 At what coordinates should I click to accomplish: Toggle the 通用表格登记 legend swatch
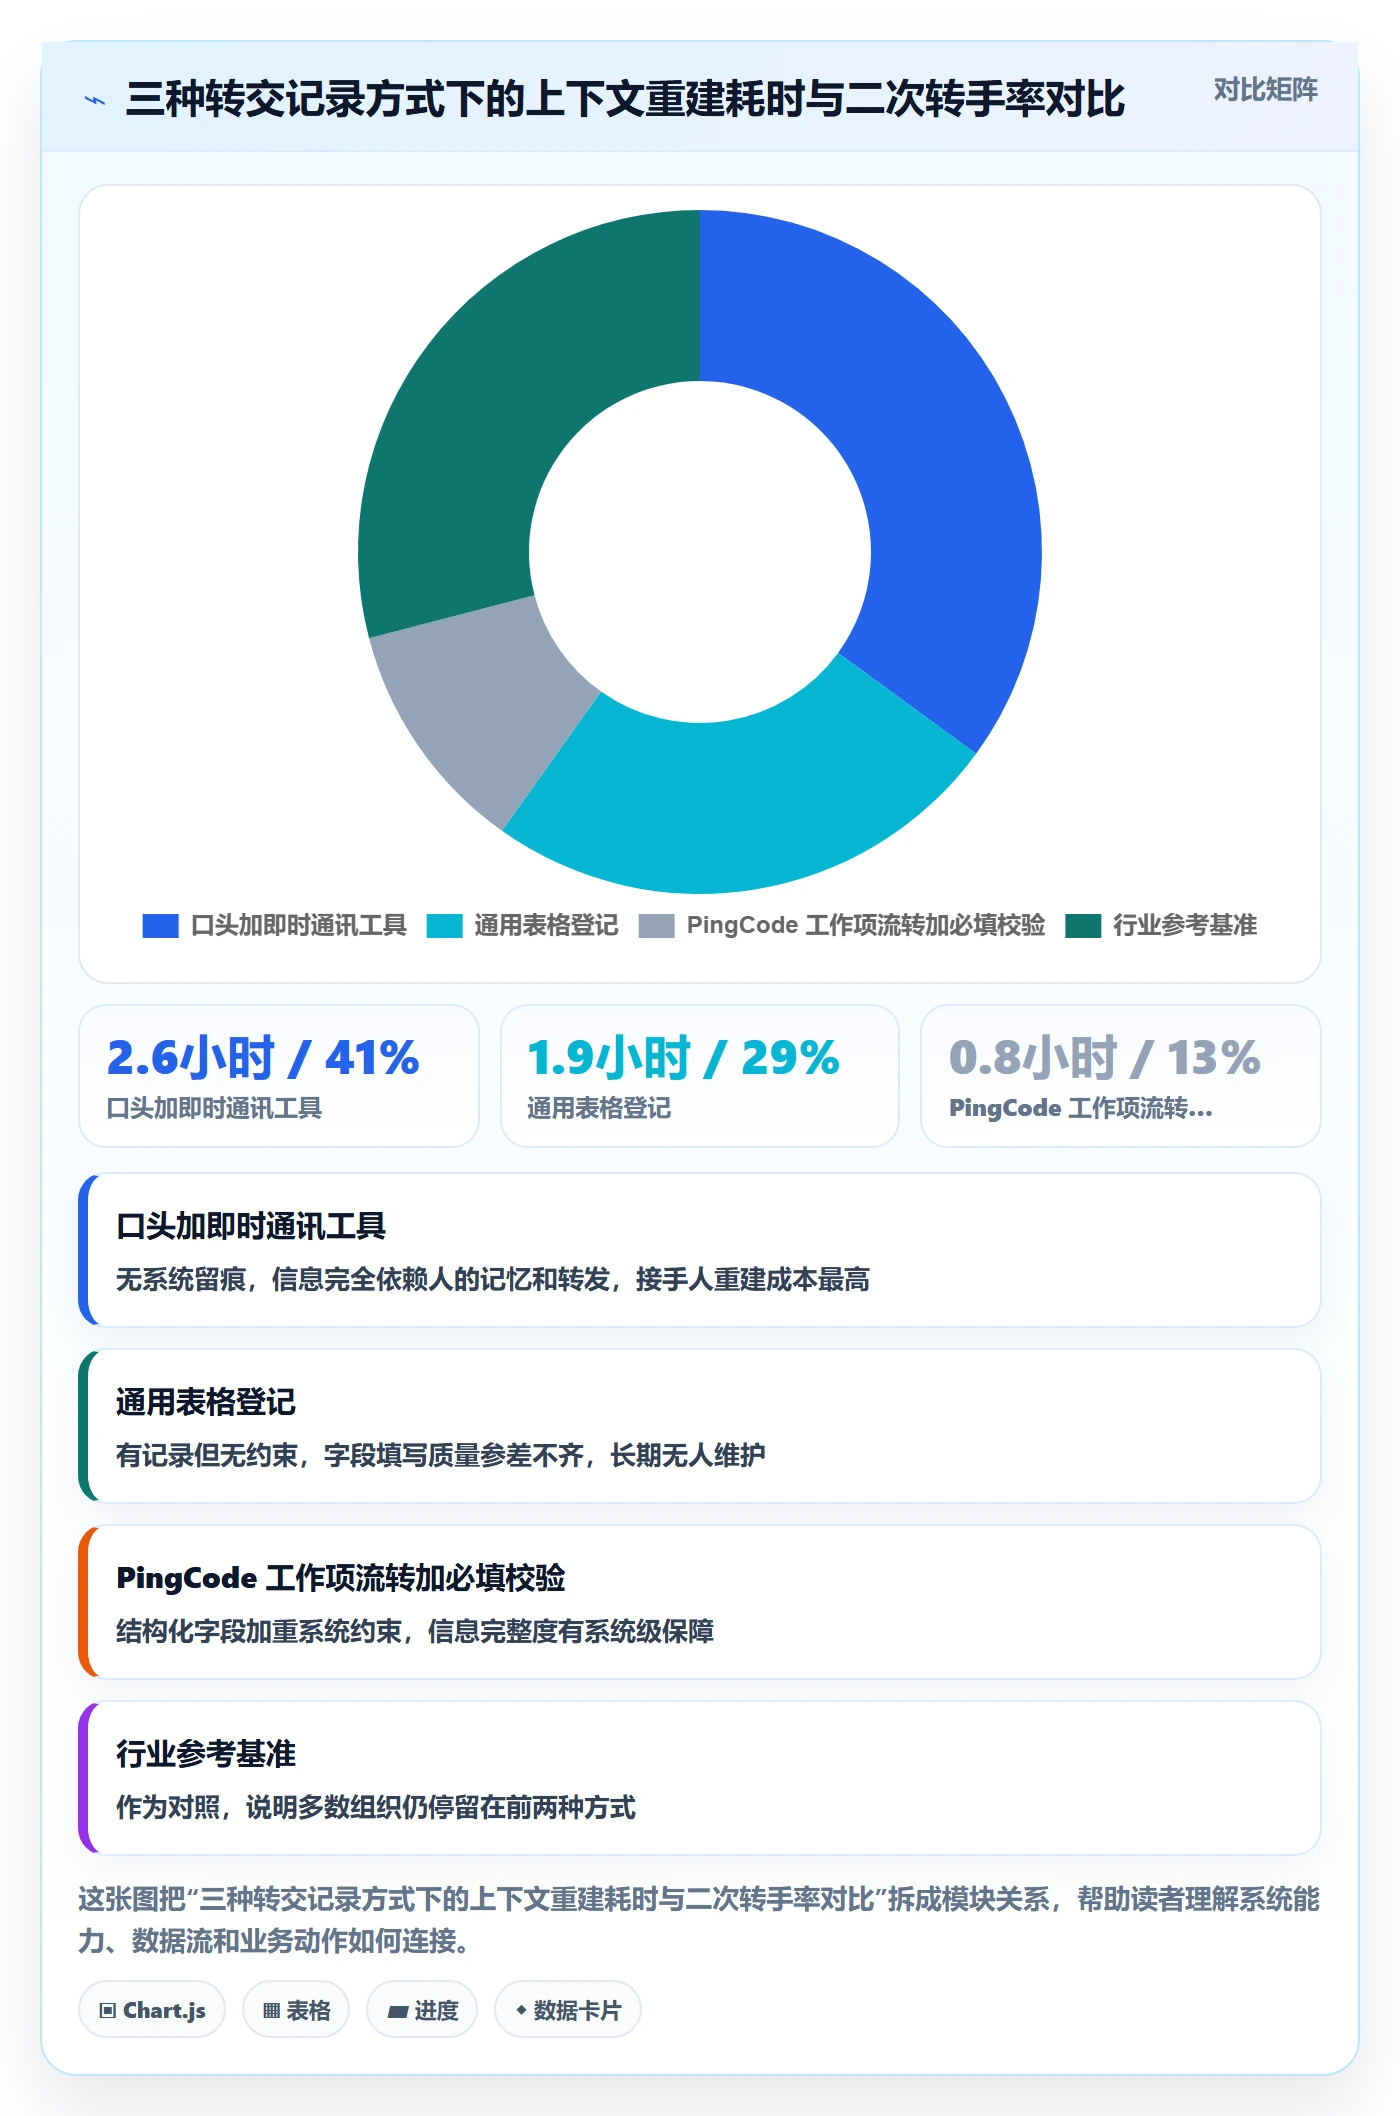[x=444, y=926]
